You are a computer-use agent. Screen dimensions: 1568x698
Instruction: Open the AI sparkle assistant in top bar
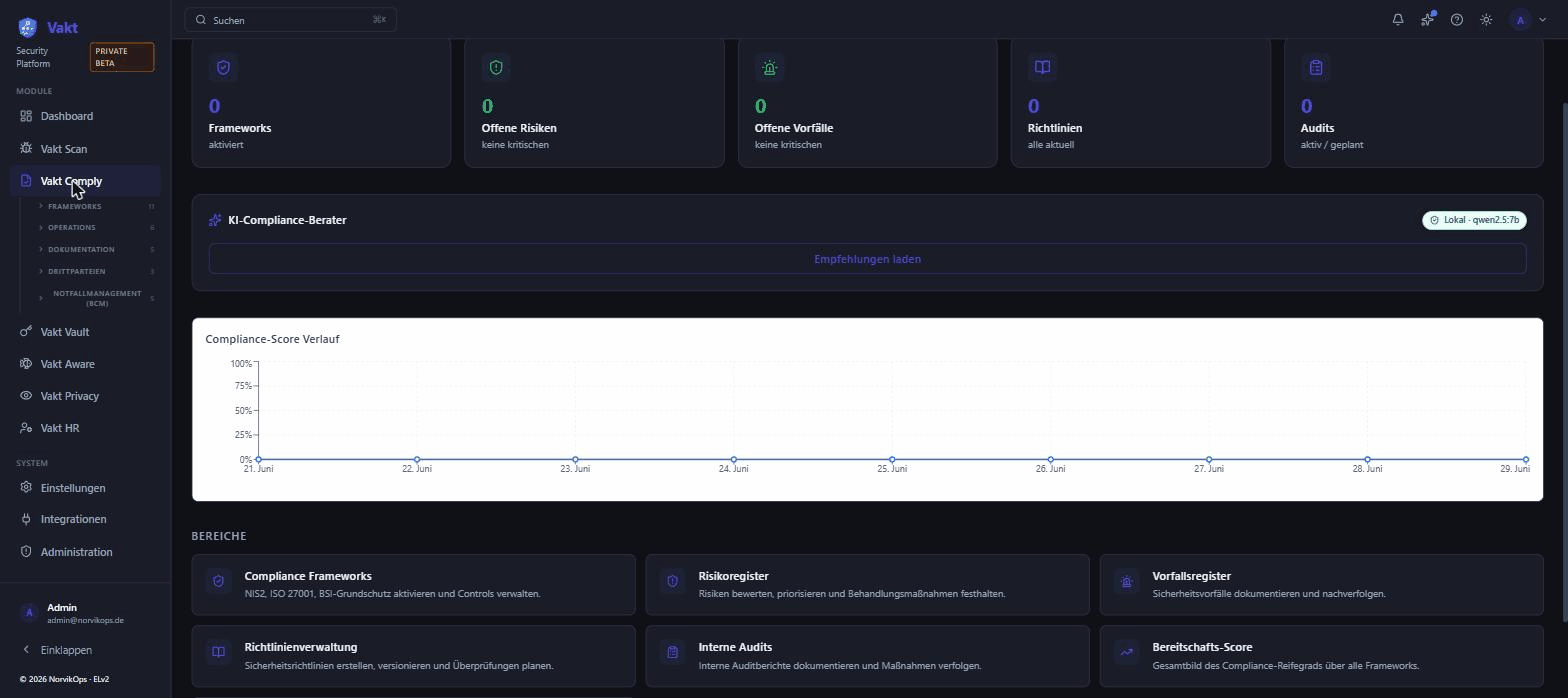[x=1427, y=20]
